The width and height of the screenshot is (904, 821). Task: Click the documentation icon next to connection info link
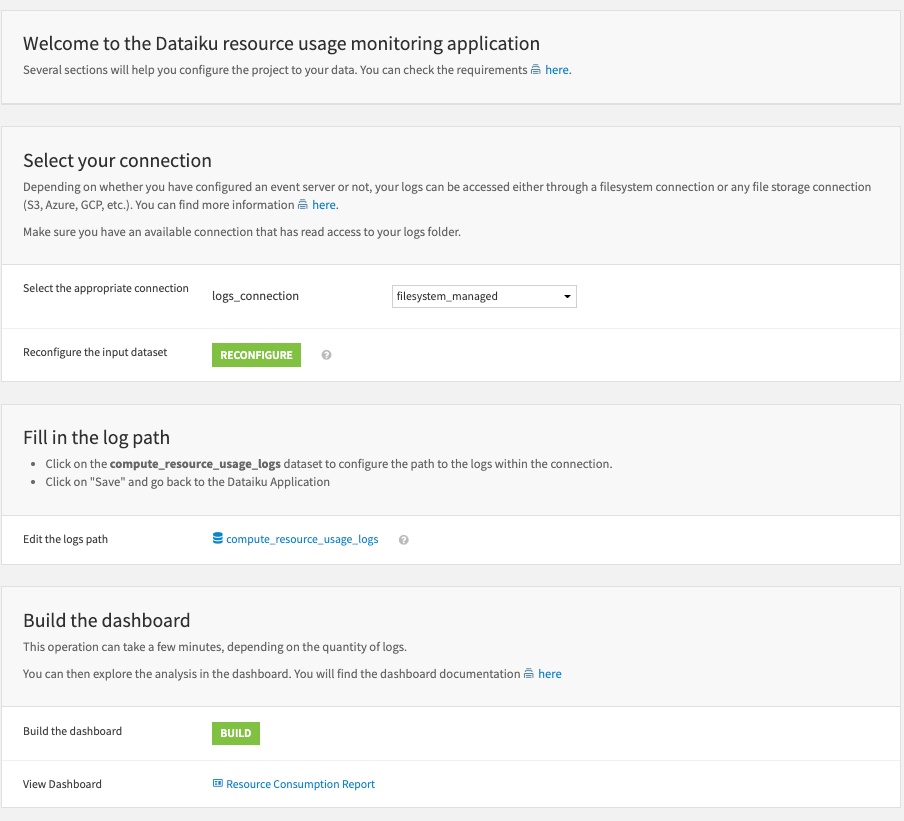(303, 205)
